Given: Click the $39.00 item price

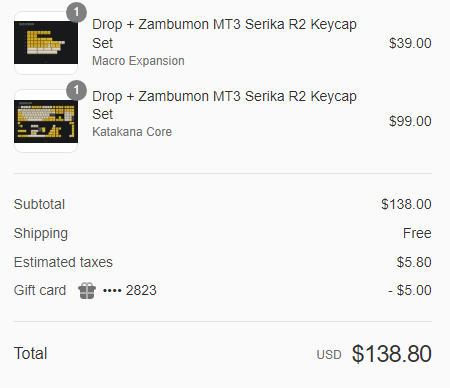Looking at the screenshot, I should tap(410, 43).
